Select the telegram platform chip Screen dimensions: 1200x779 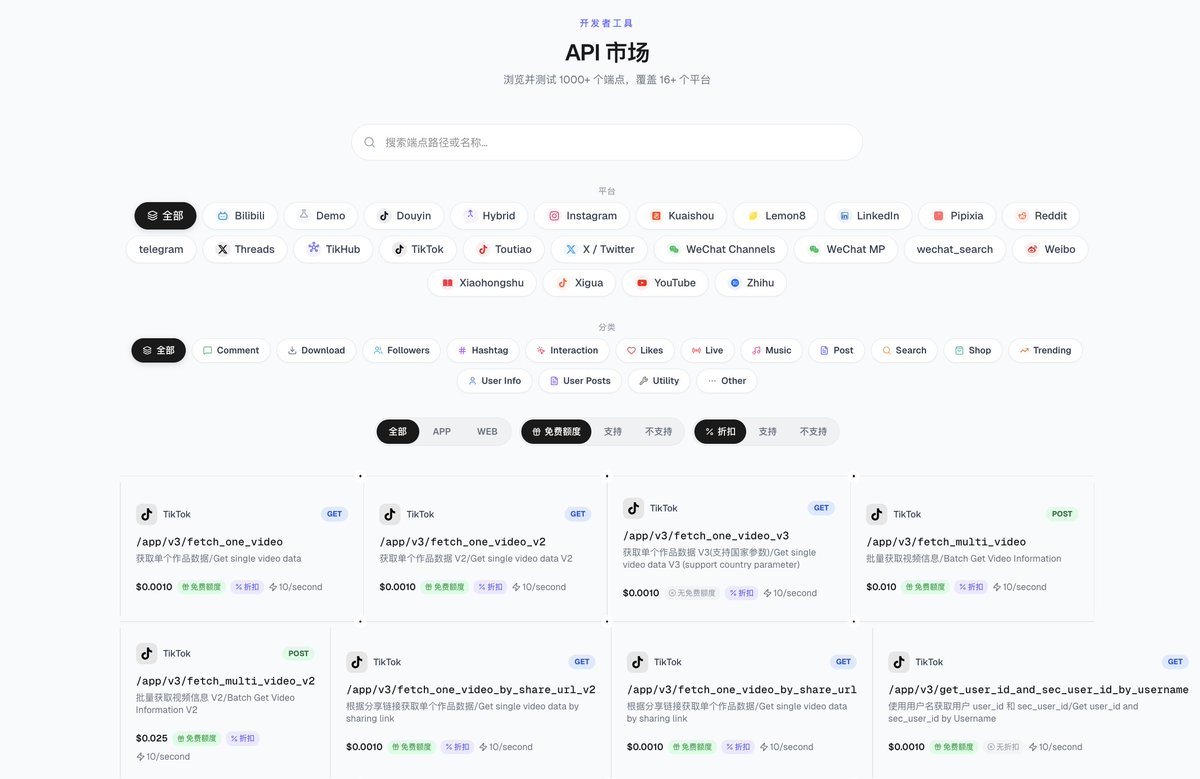(161, 249)
